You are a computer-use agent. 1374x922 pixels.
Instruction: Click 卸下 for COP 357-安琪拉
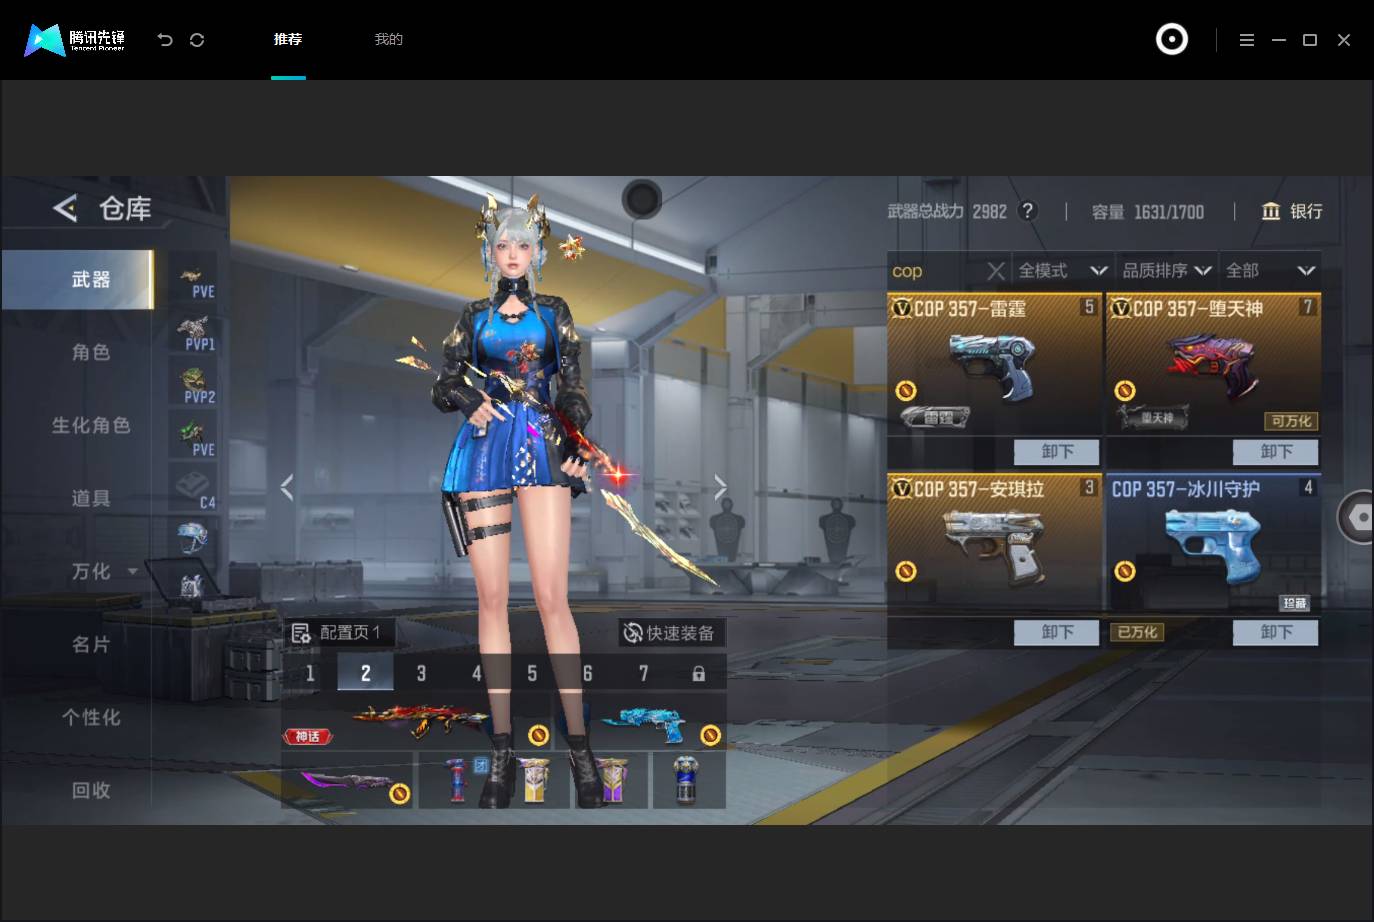1057,632
